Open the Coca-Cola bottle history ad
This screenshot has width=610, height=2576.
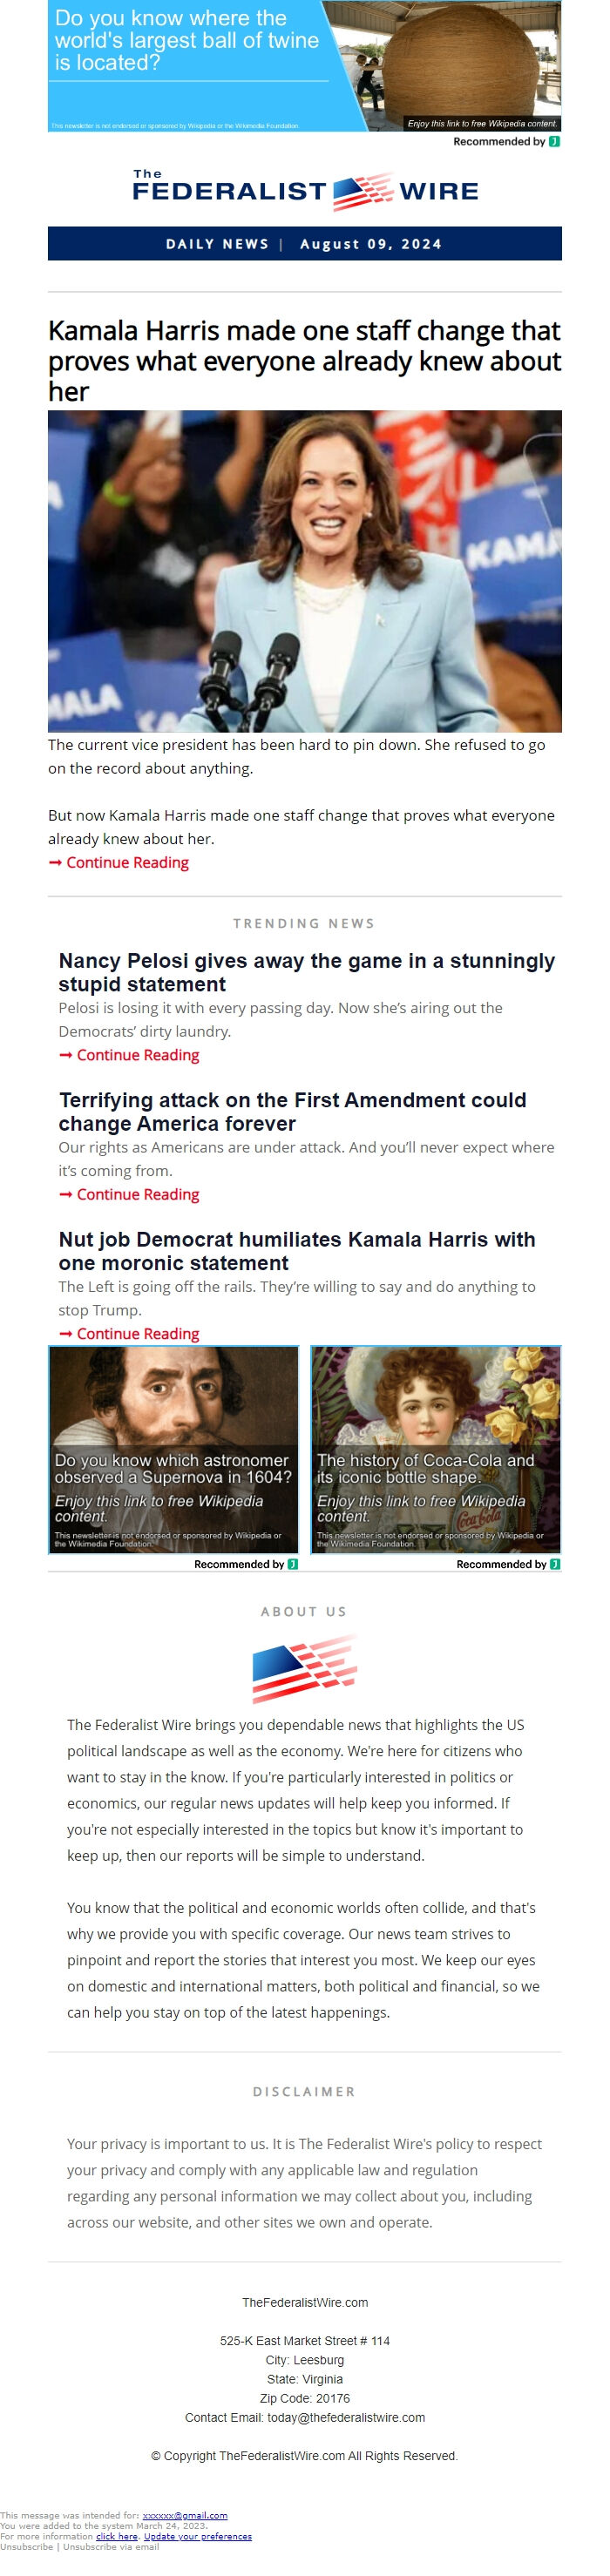click(436, 1449)
